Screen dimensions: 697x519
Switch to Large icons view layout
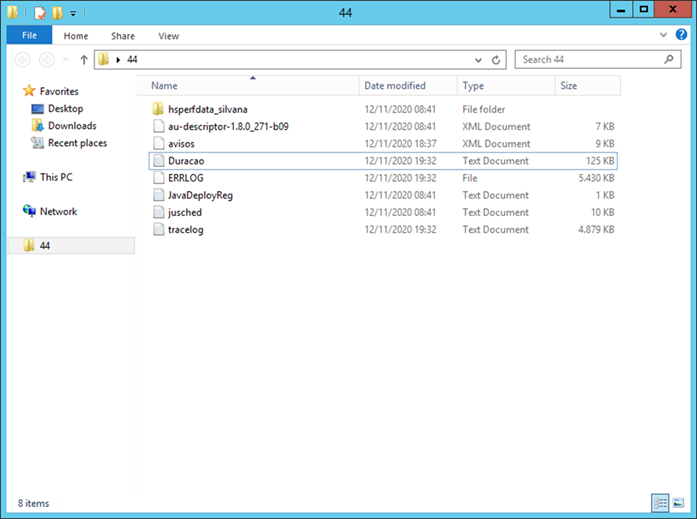coord(677,501)
